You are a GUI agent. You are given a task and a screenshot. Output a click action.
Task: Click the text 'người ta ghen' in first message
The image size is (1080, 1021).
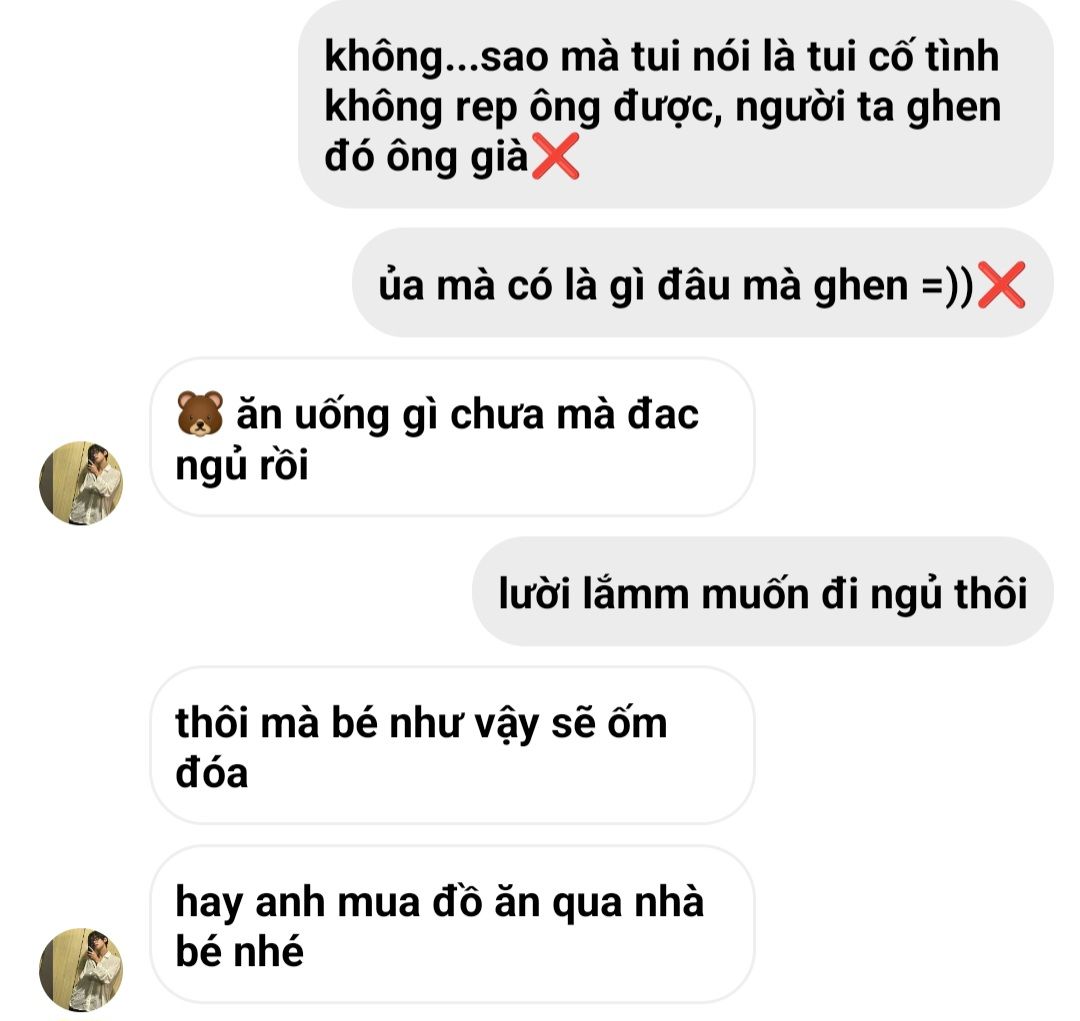coord(868,108)
